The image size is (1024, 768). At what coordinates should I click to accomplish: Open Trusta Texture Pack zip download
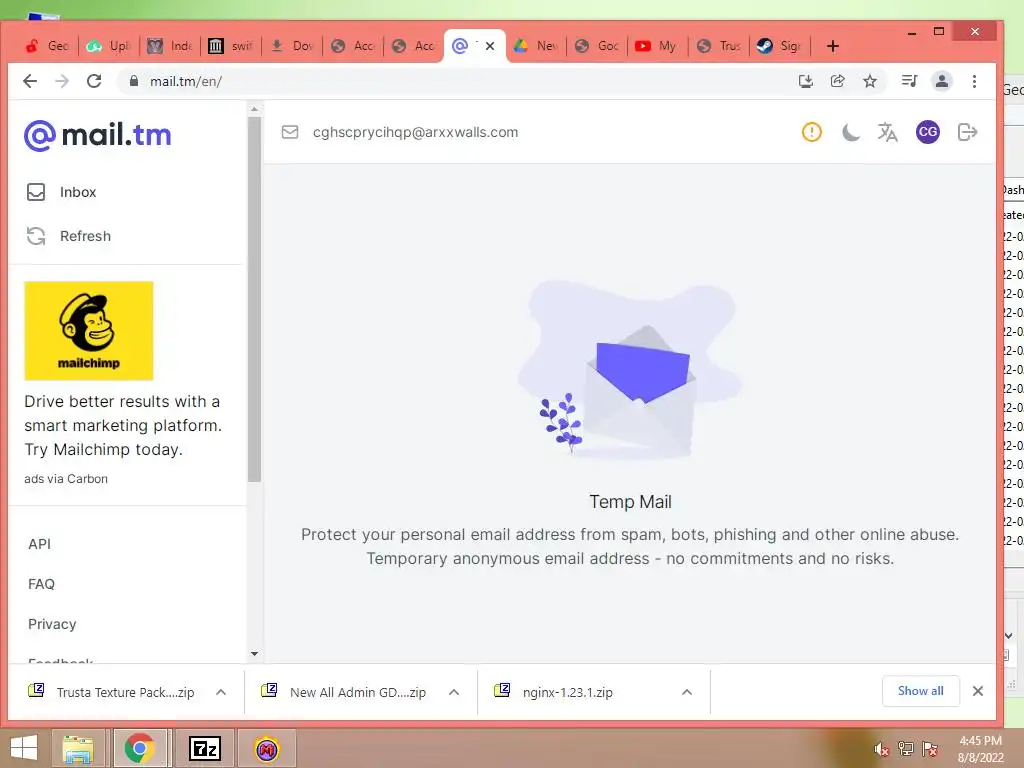click(112, 692)
